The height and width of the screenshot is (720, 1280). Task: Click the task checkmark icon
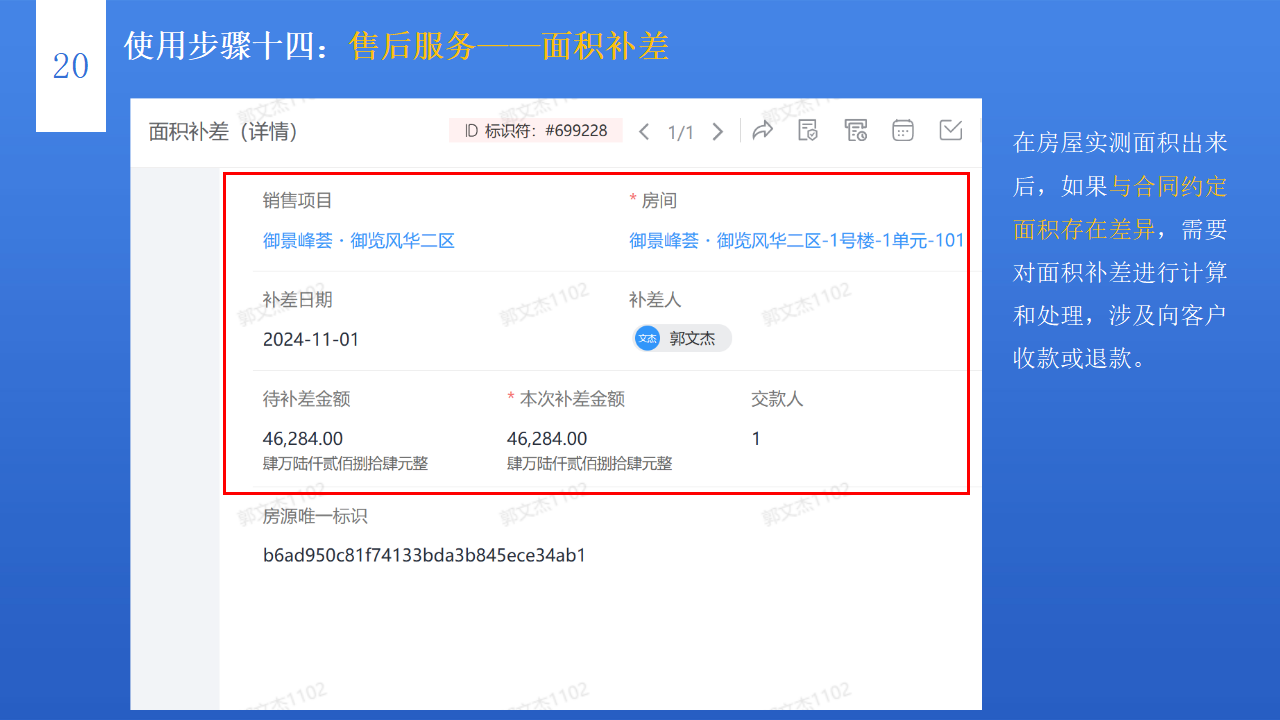(950, 129)
